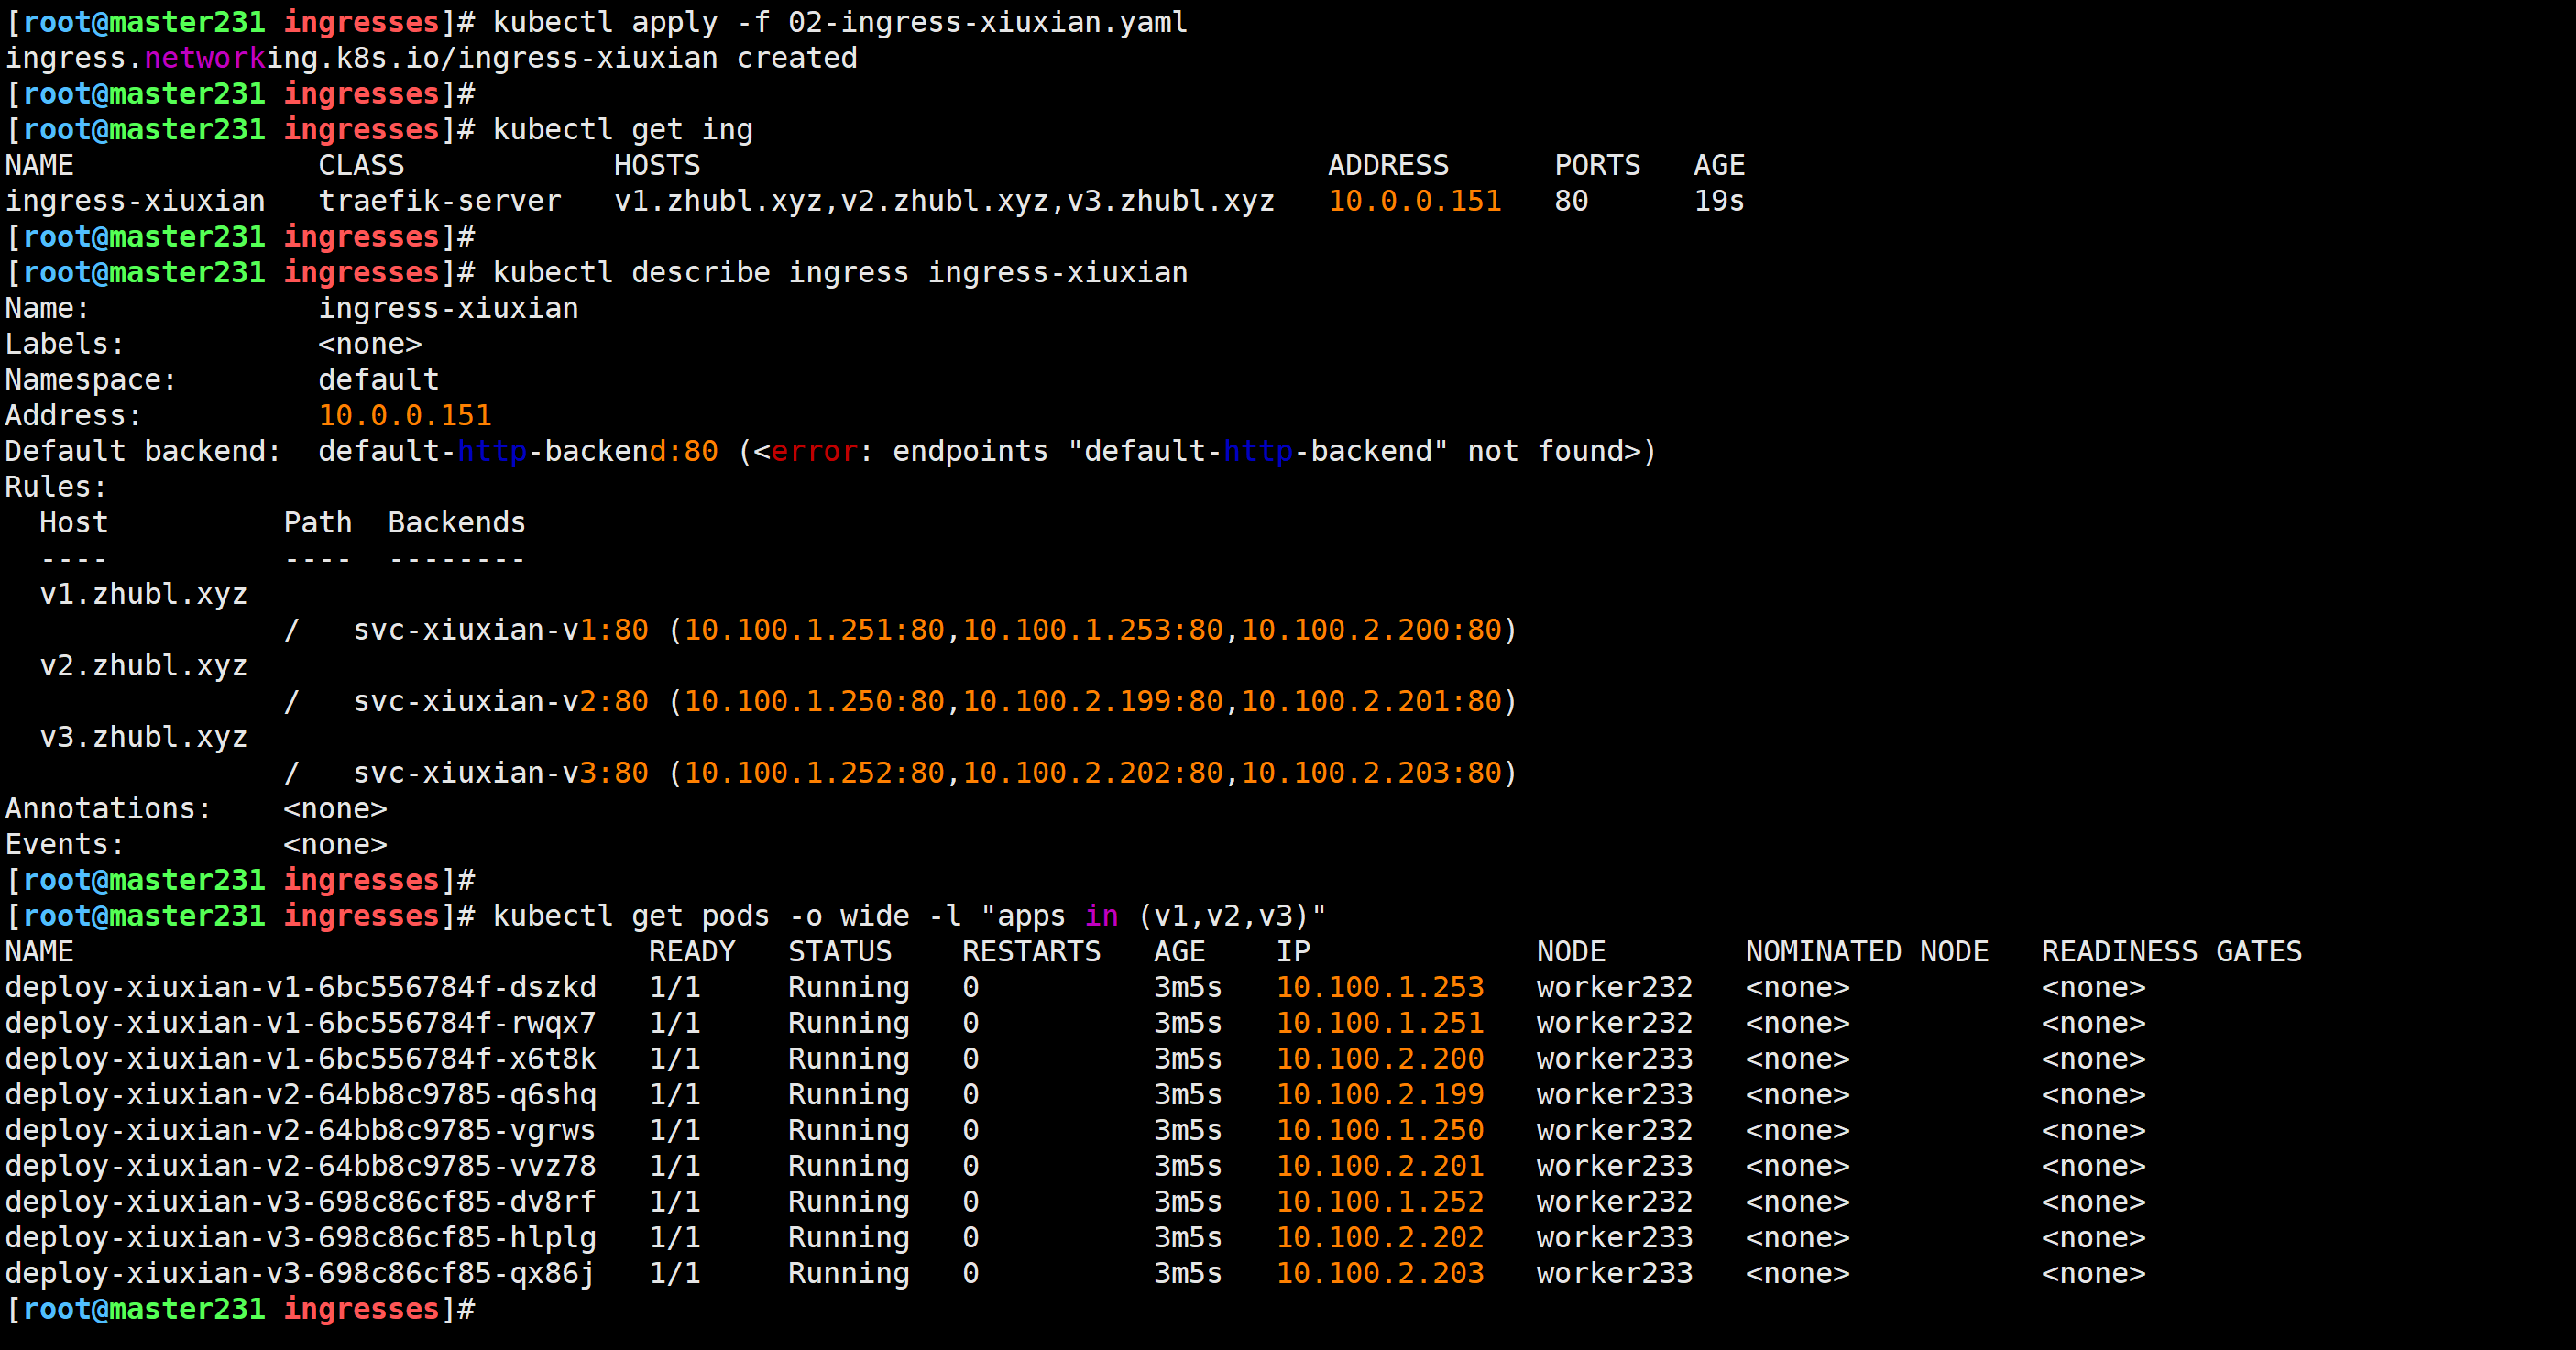2576x1350 pixels.
Task: Click the svc-xiuxian-v3:80 backend text
Action: pyautogui.click(x=500, y=773)
